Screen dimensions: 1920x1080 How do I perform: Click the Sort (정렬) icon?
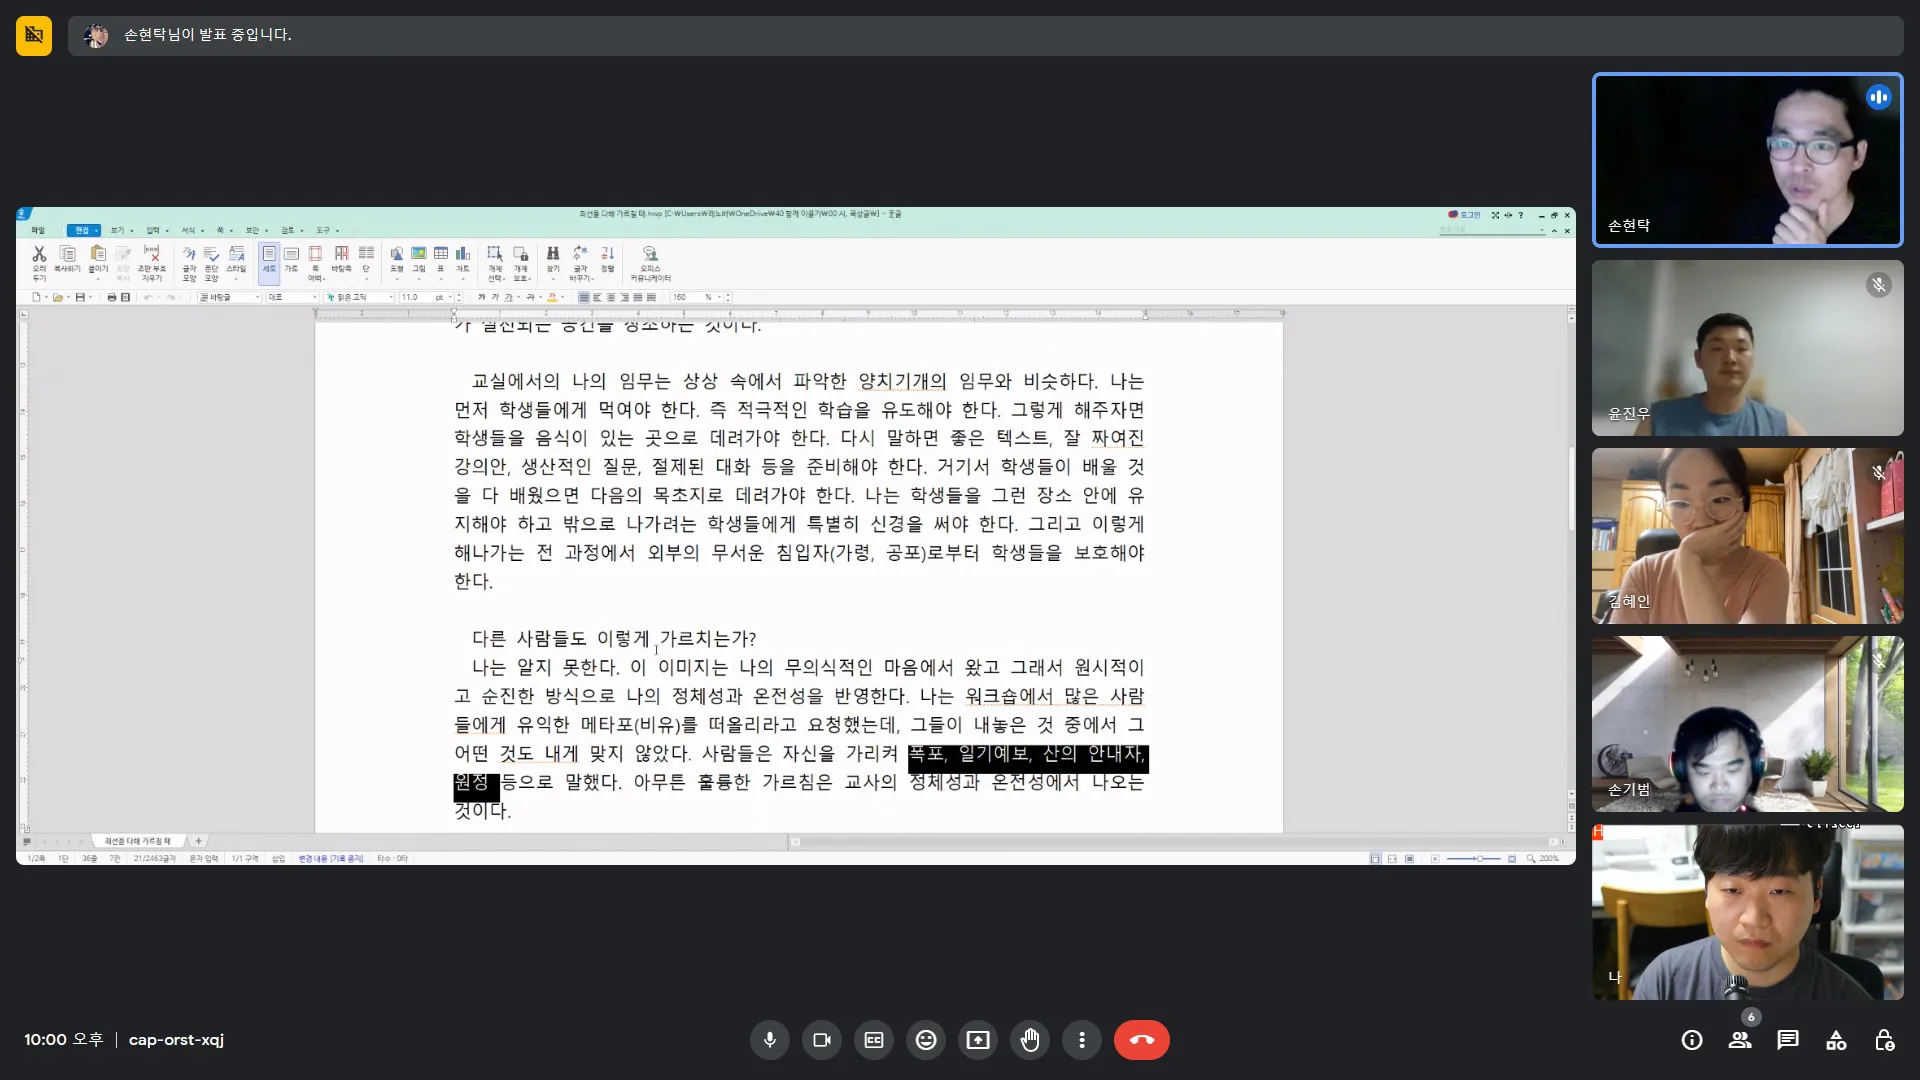(x=607, y=259)
